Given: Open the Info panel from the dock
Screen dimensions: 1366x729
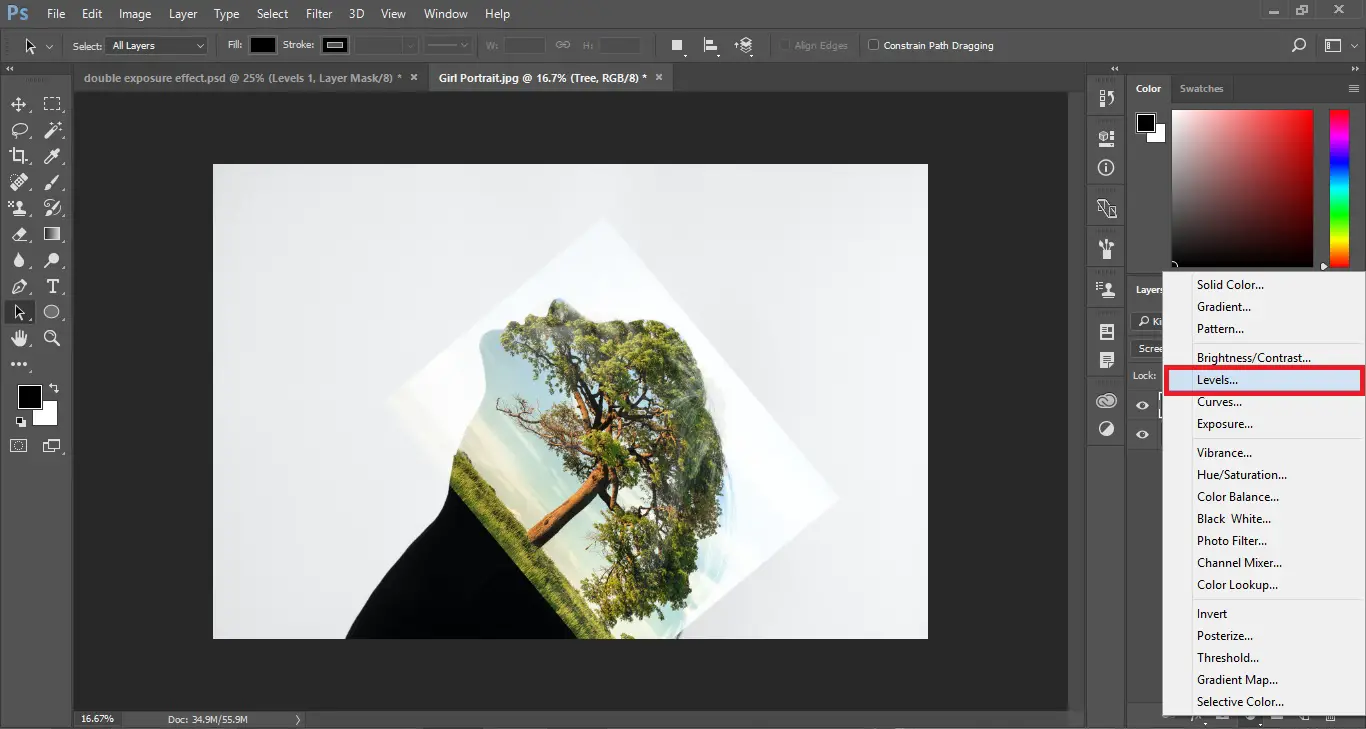Looking at the screenshot, I should 1105,167.
